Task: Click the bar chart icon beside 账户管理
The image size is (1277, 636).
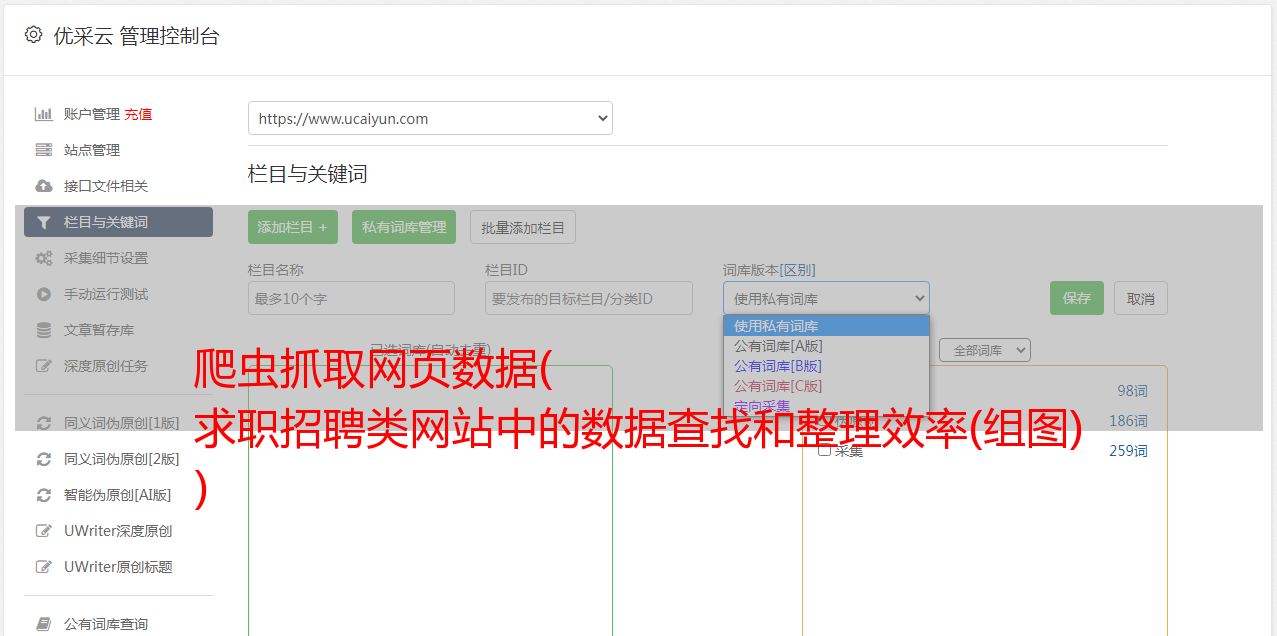Action: click(x=43, y=114)
